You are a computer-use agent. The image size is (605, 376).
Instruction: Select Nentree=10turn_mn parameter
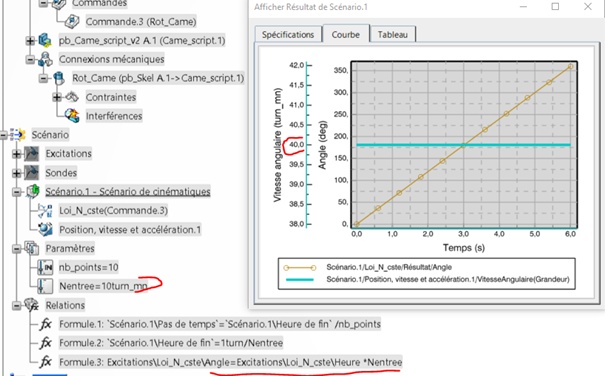[103, 286]
